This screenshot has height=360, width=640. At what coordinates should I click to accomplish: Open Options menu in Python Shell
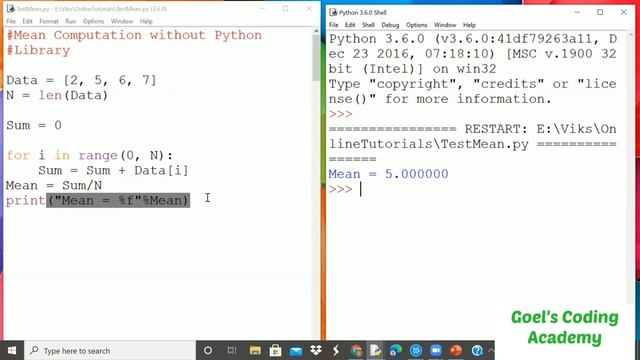416,25
